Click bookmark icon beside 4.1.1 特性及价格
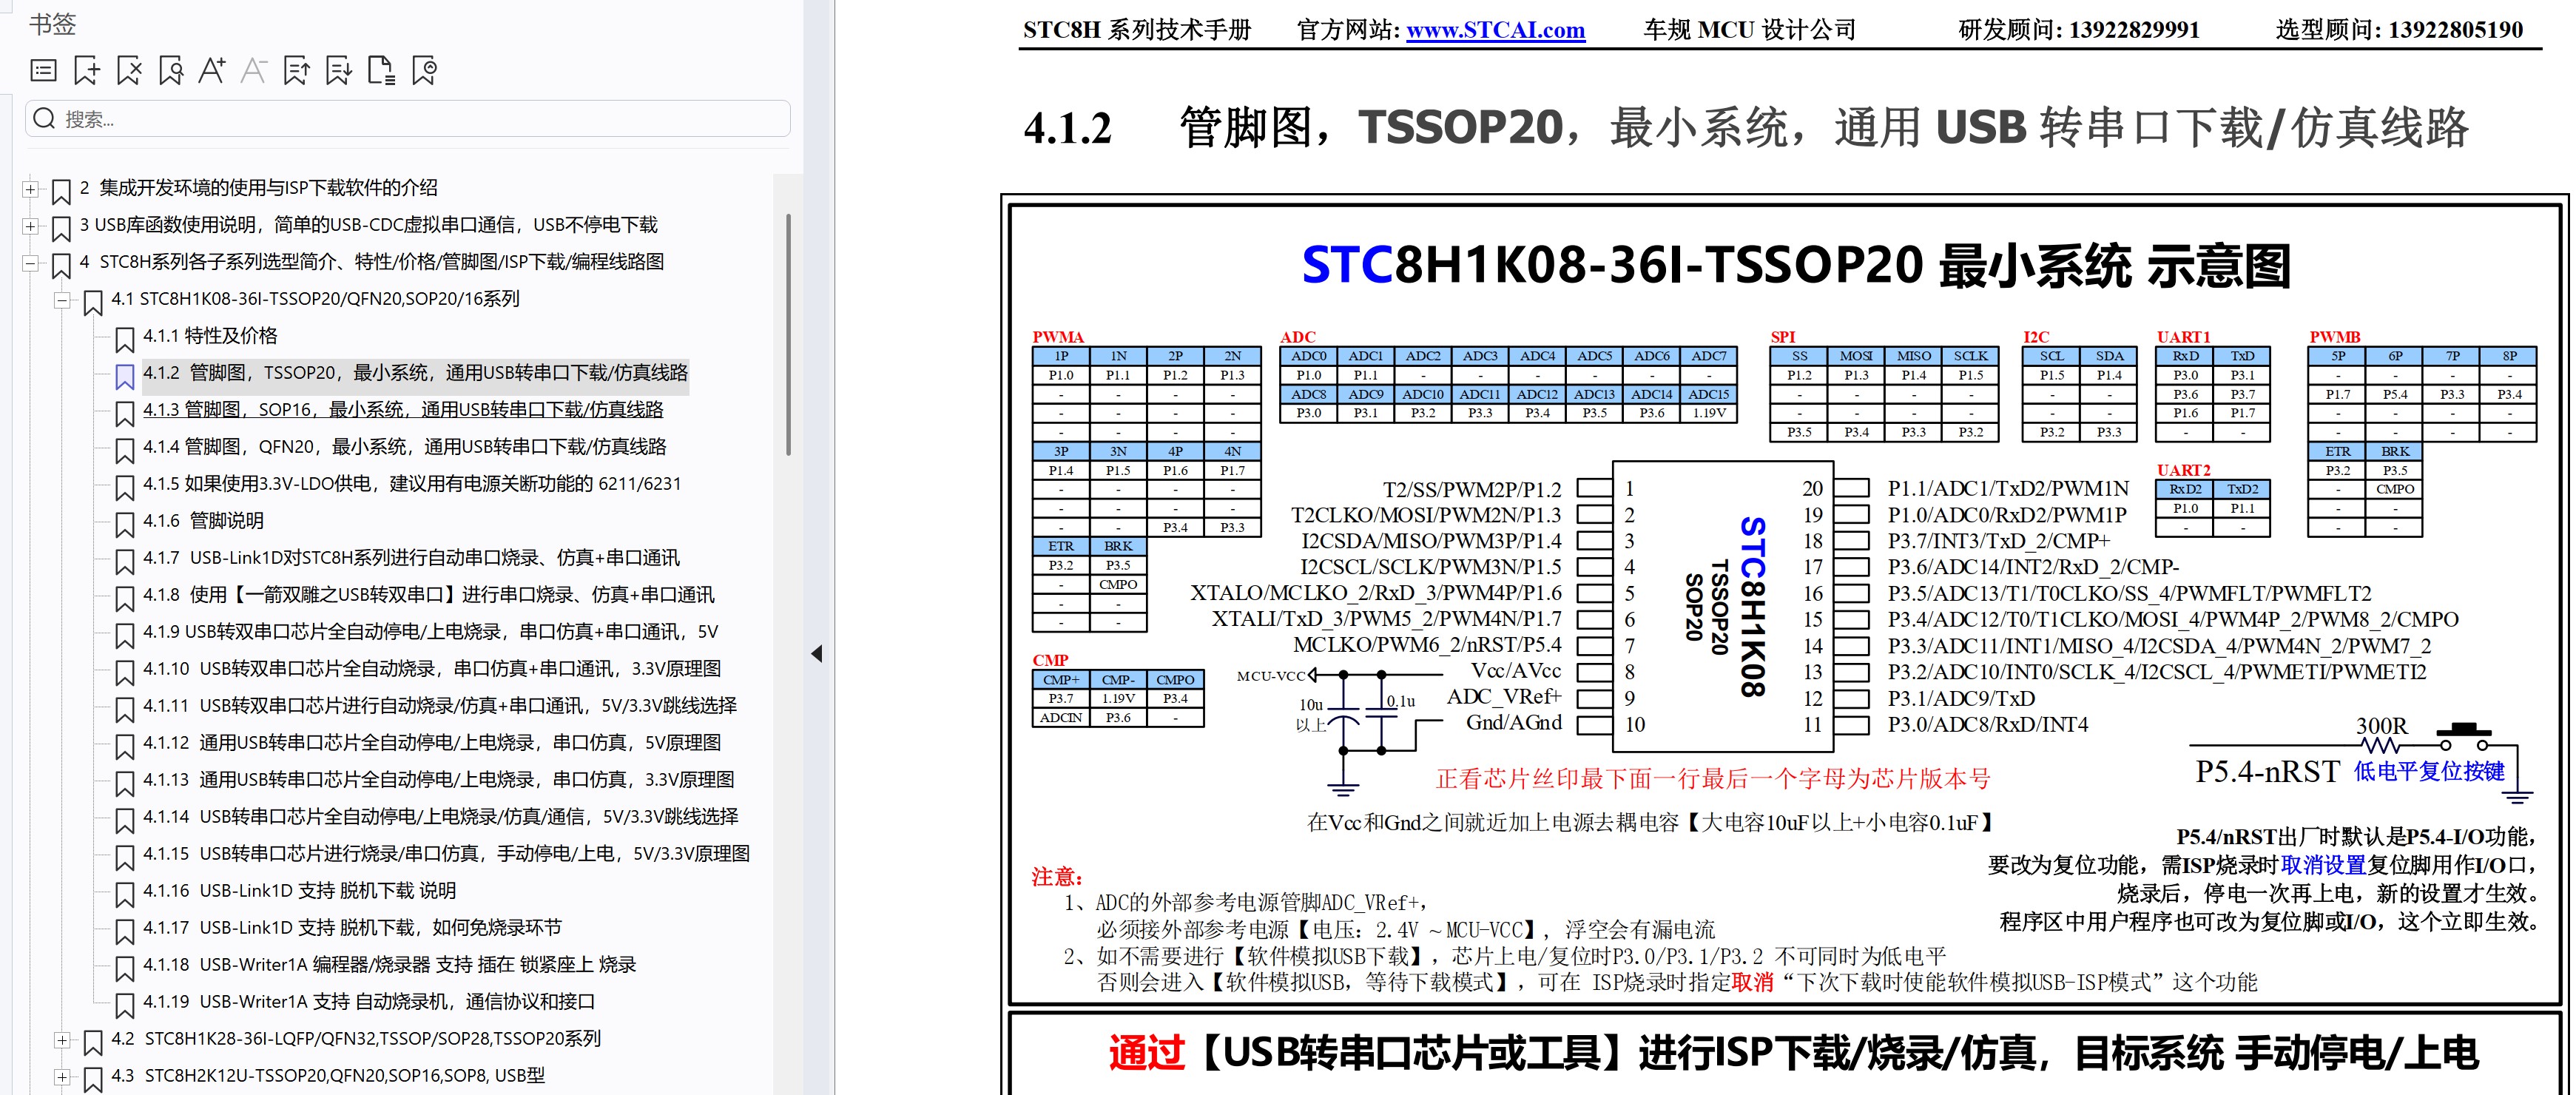The image size is (2576, 1095). click(125, 339)
